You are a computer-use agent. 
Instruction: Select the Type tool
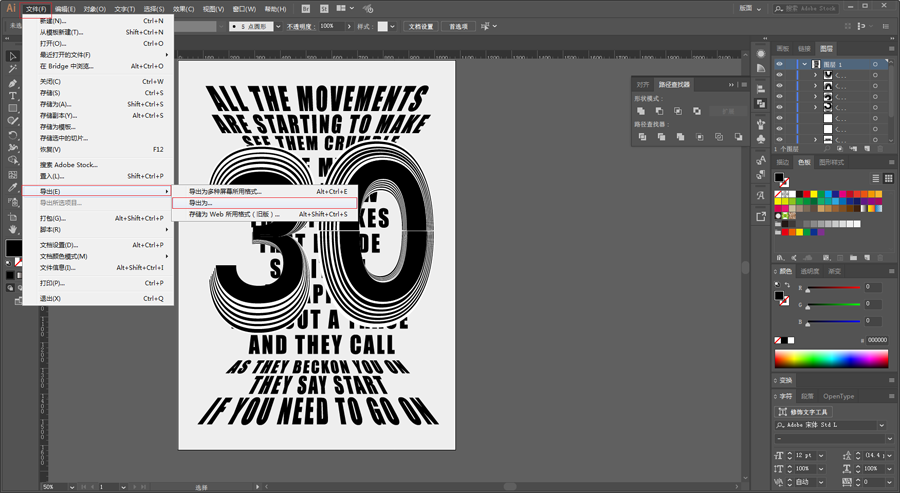(x=13, y=95)
